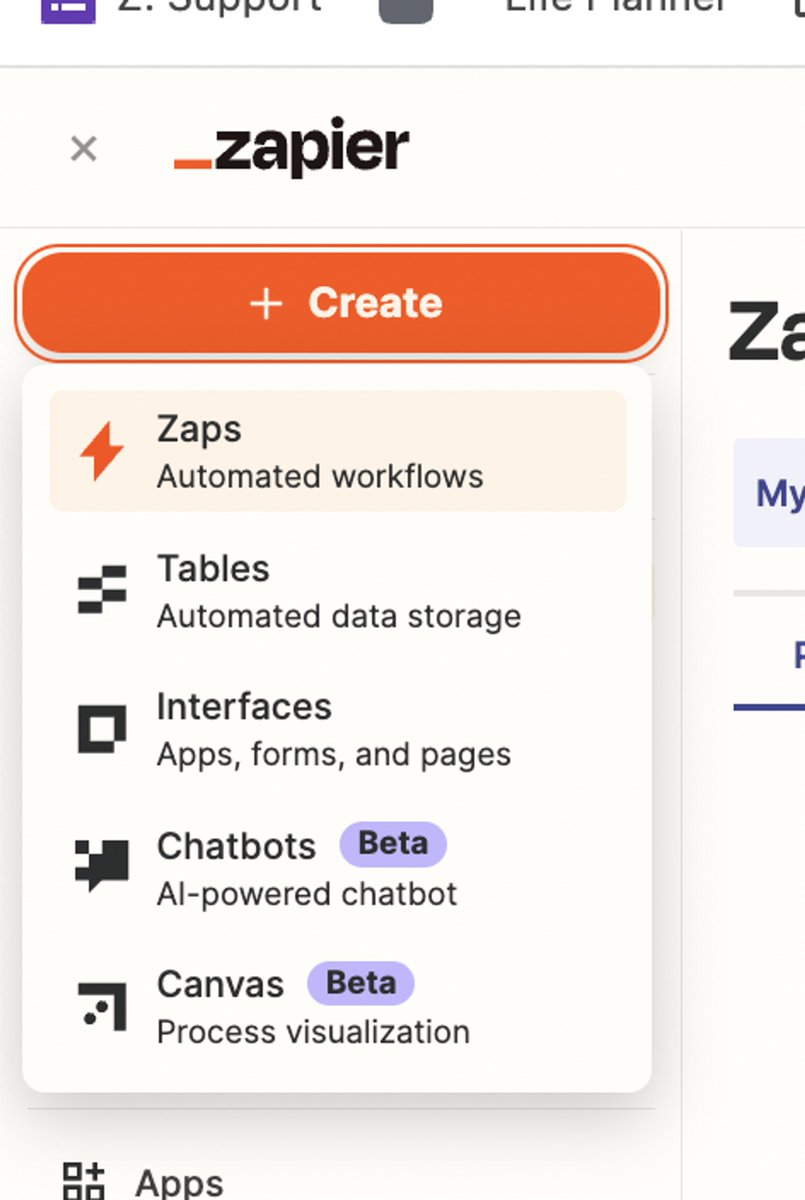This screenshot has width=805, height=1200.
Task: Click the 'Automated data storage' description text
Action: (x=339, y=615)
